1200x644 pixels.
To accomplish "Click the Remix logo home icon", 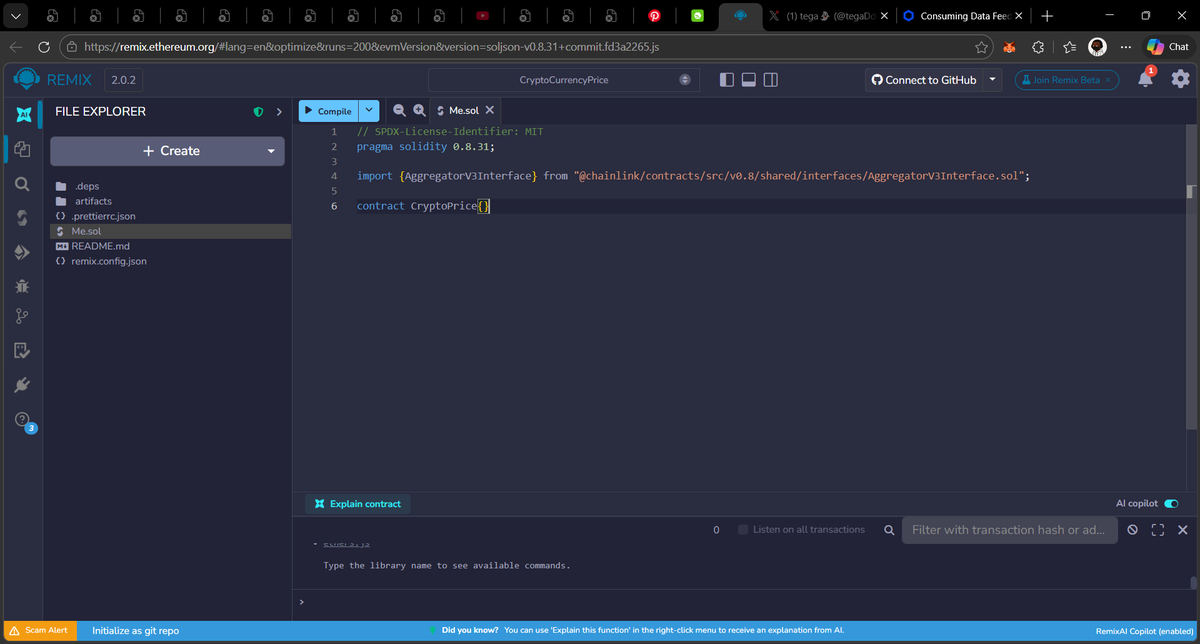I will click(x=27, y=79).
